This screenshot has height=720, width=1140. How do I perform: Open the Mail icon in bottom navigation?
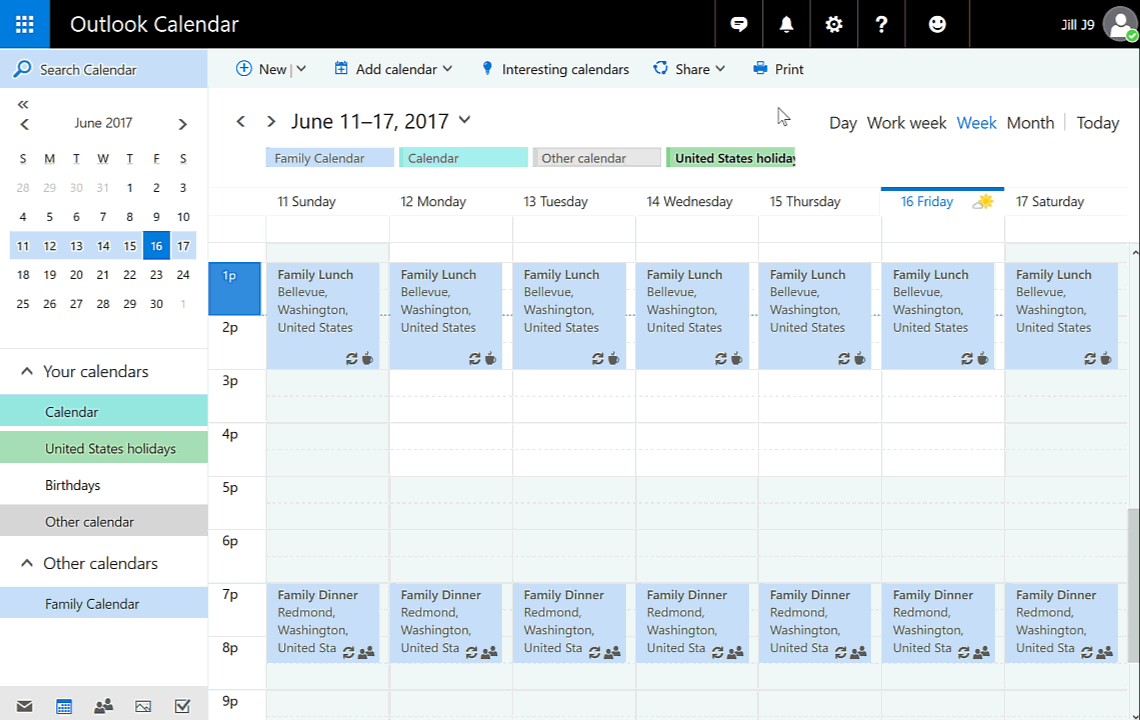coord(24,706)
